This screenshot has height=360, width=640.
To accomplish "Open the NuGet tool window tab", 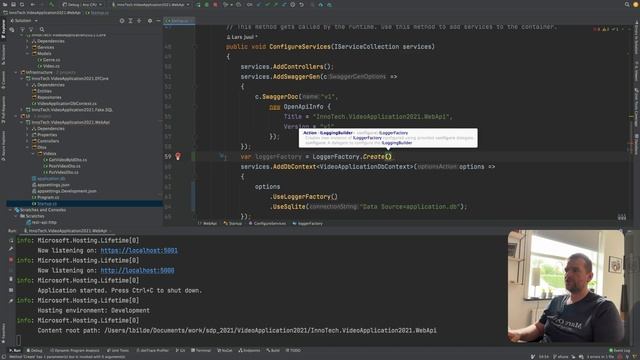I will [x=225, y=350].
